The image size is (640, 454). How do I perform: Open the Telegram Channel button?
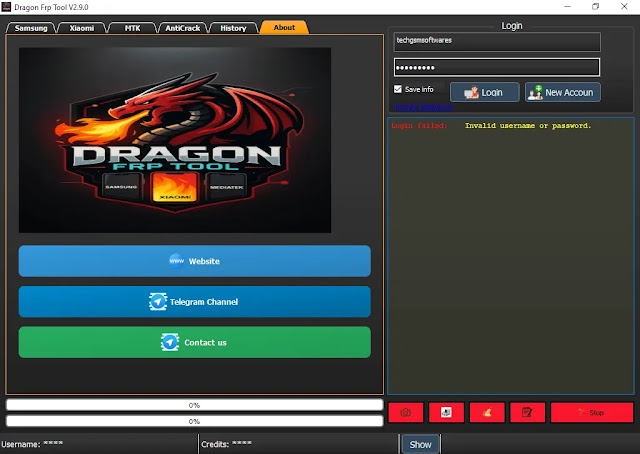[x=195, y=302]
